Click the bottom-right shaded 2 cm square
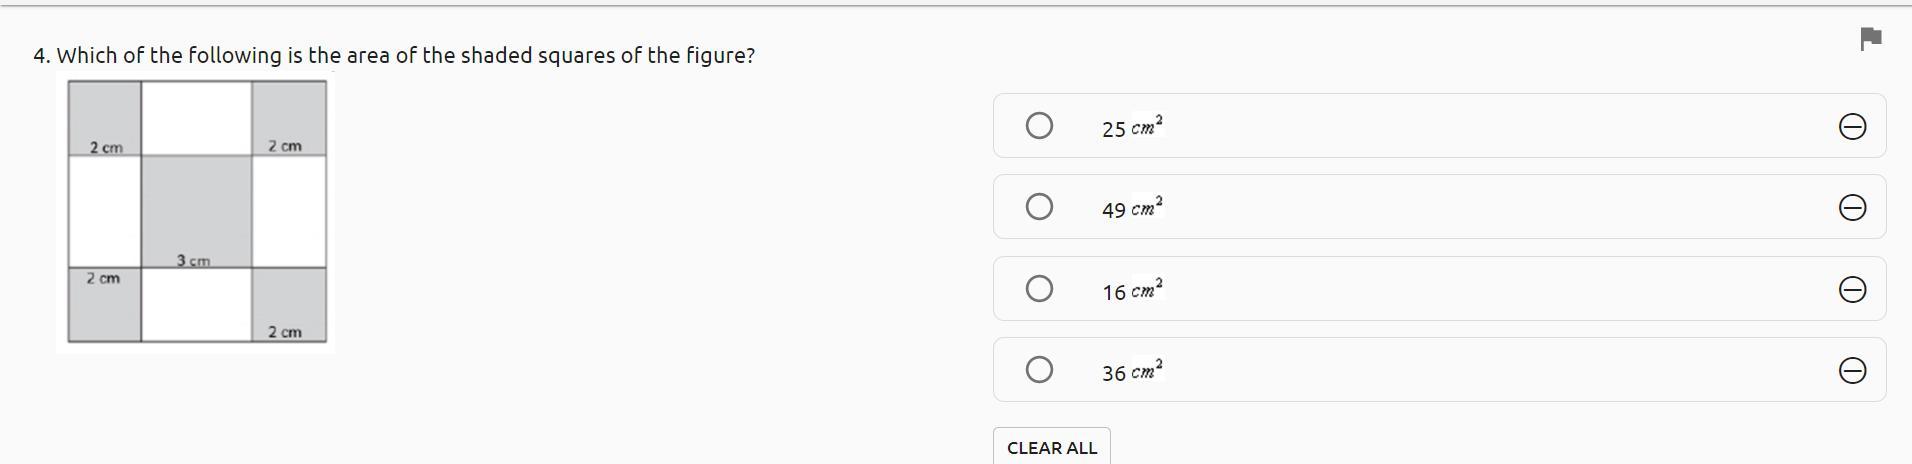The width and height of the screenshot is (1912, 464). [x=289, y=305]
